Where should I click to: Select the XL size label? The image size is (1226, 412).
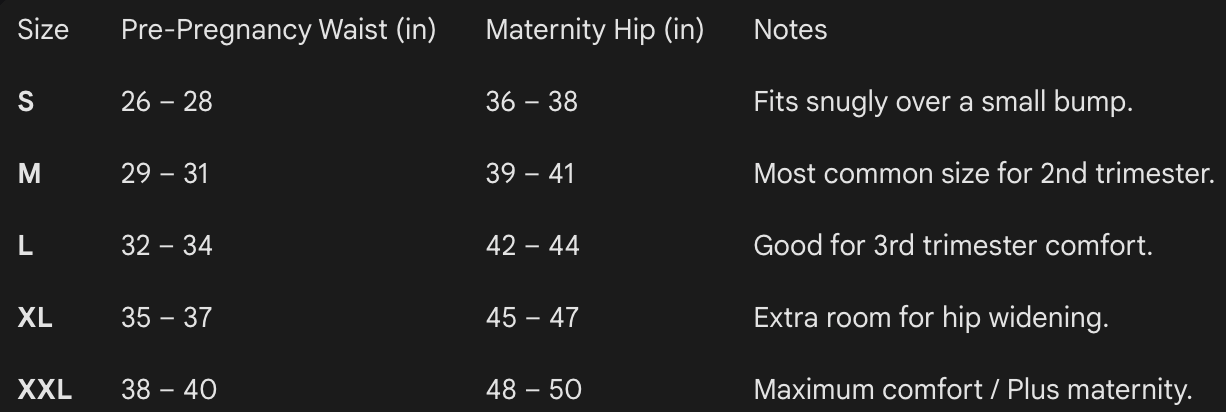(x=35, y=317)
